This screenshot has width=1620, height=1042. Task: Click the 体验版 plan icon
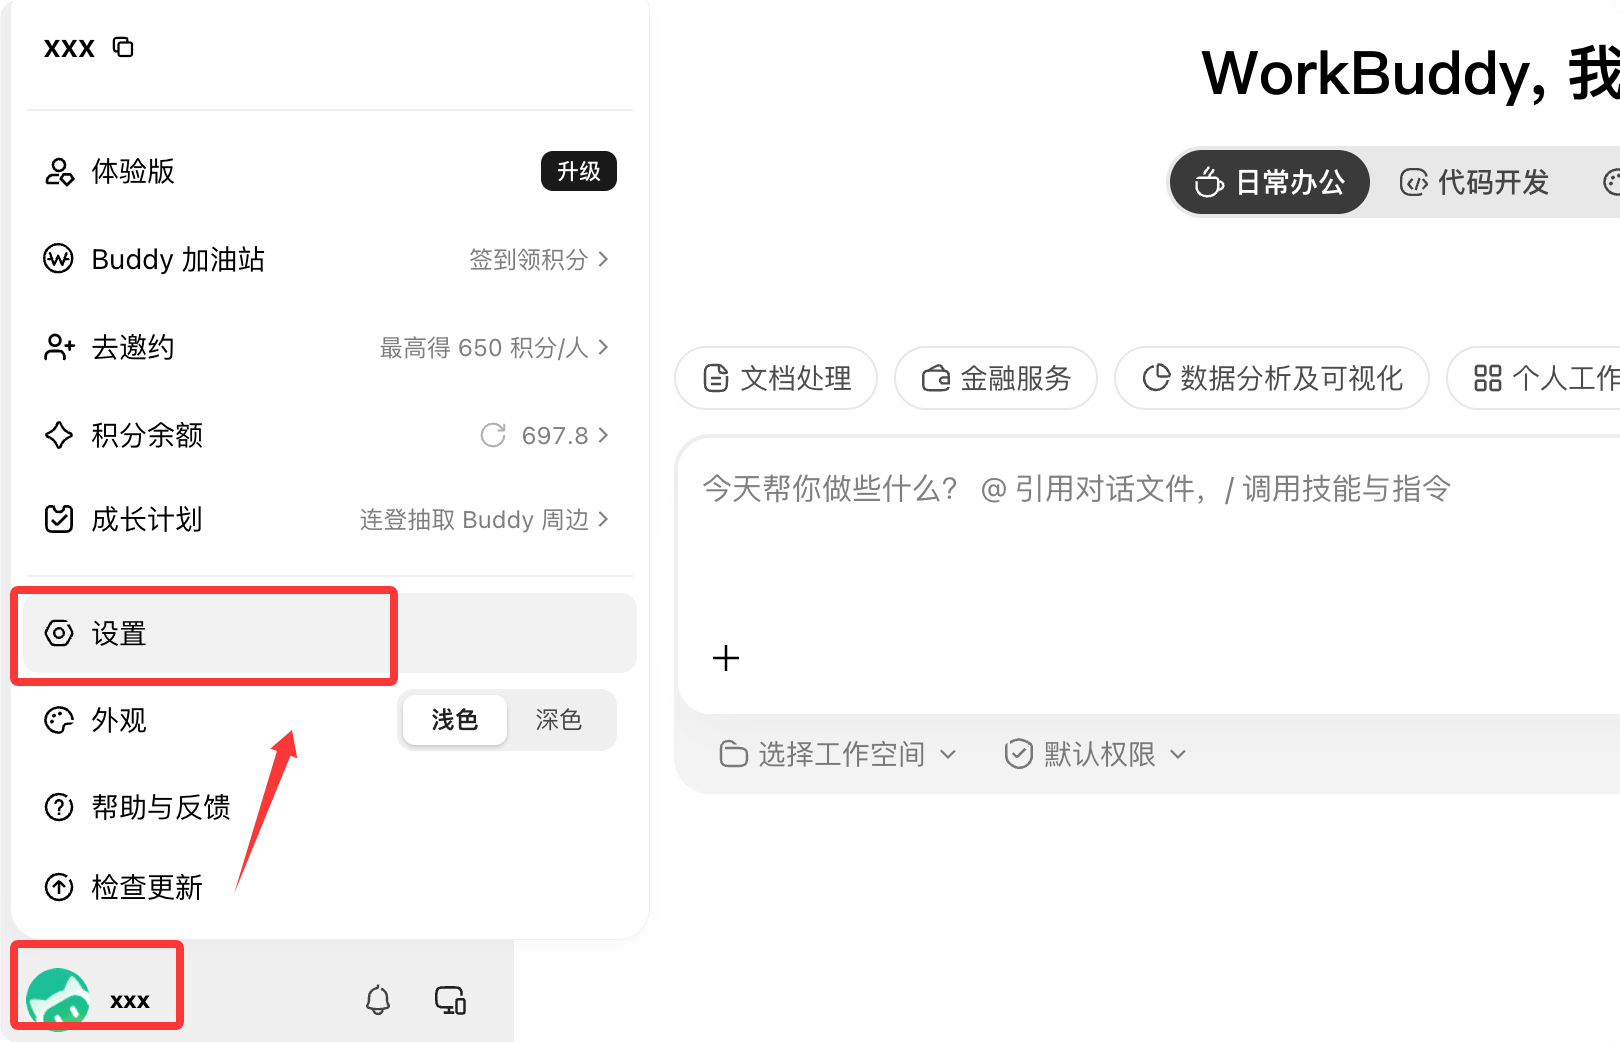coord(59,172)
